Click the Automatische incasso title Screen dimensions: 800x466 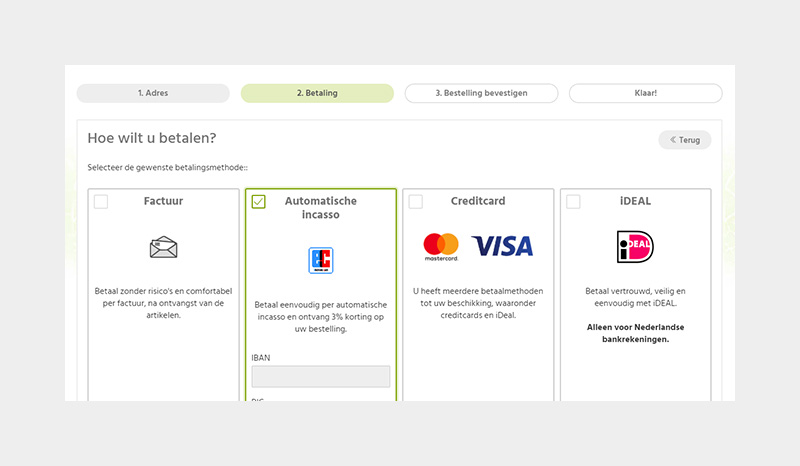pos(321,208)
